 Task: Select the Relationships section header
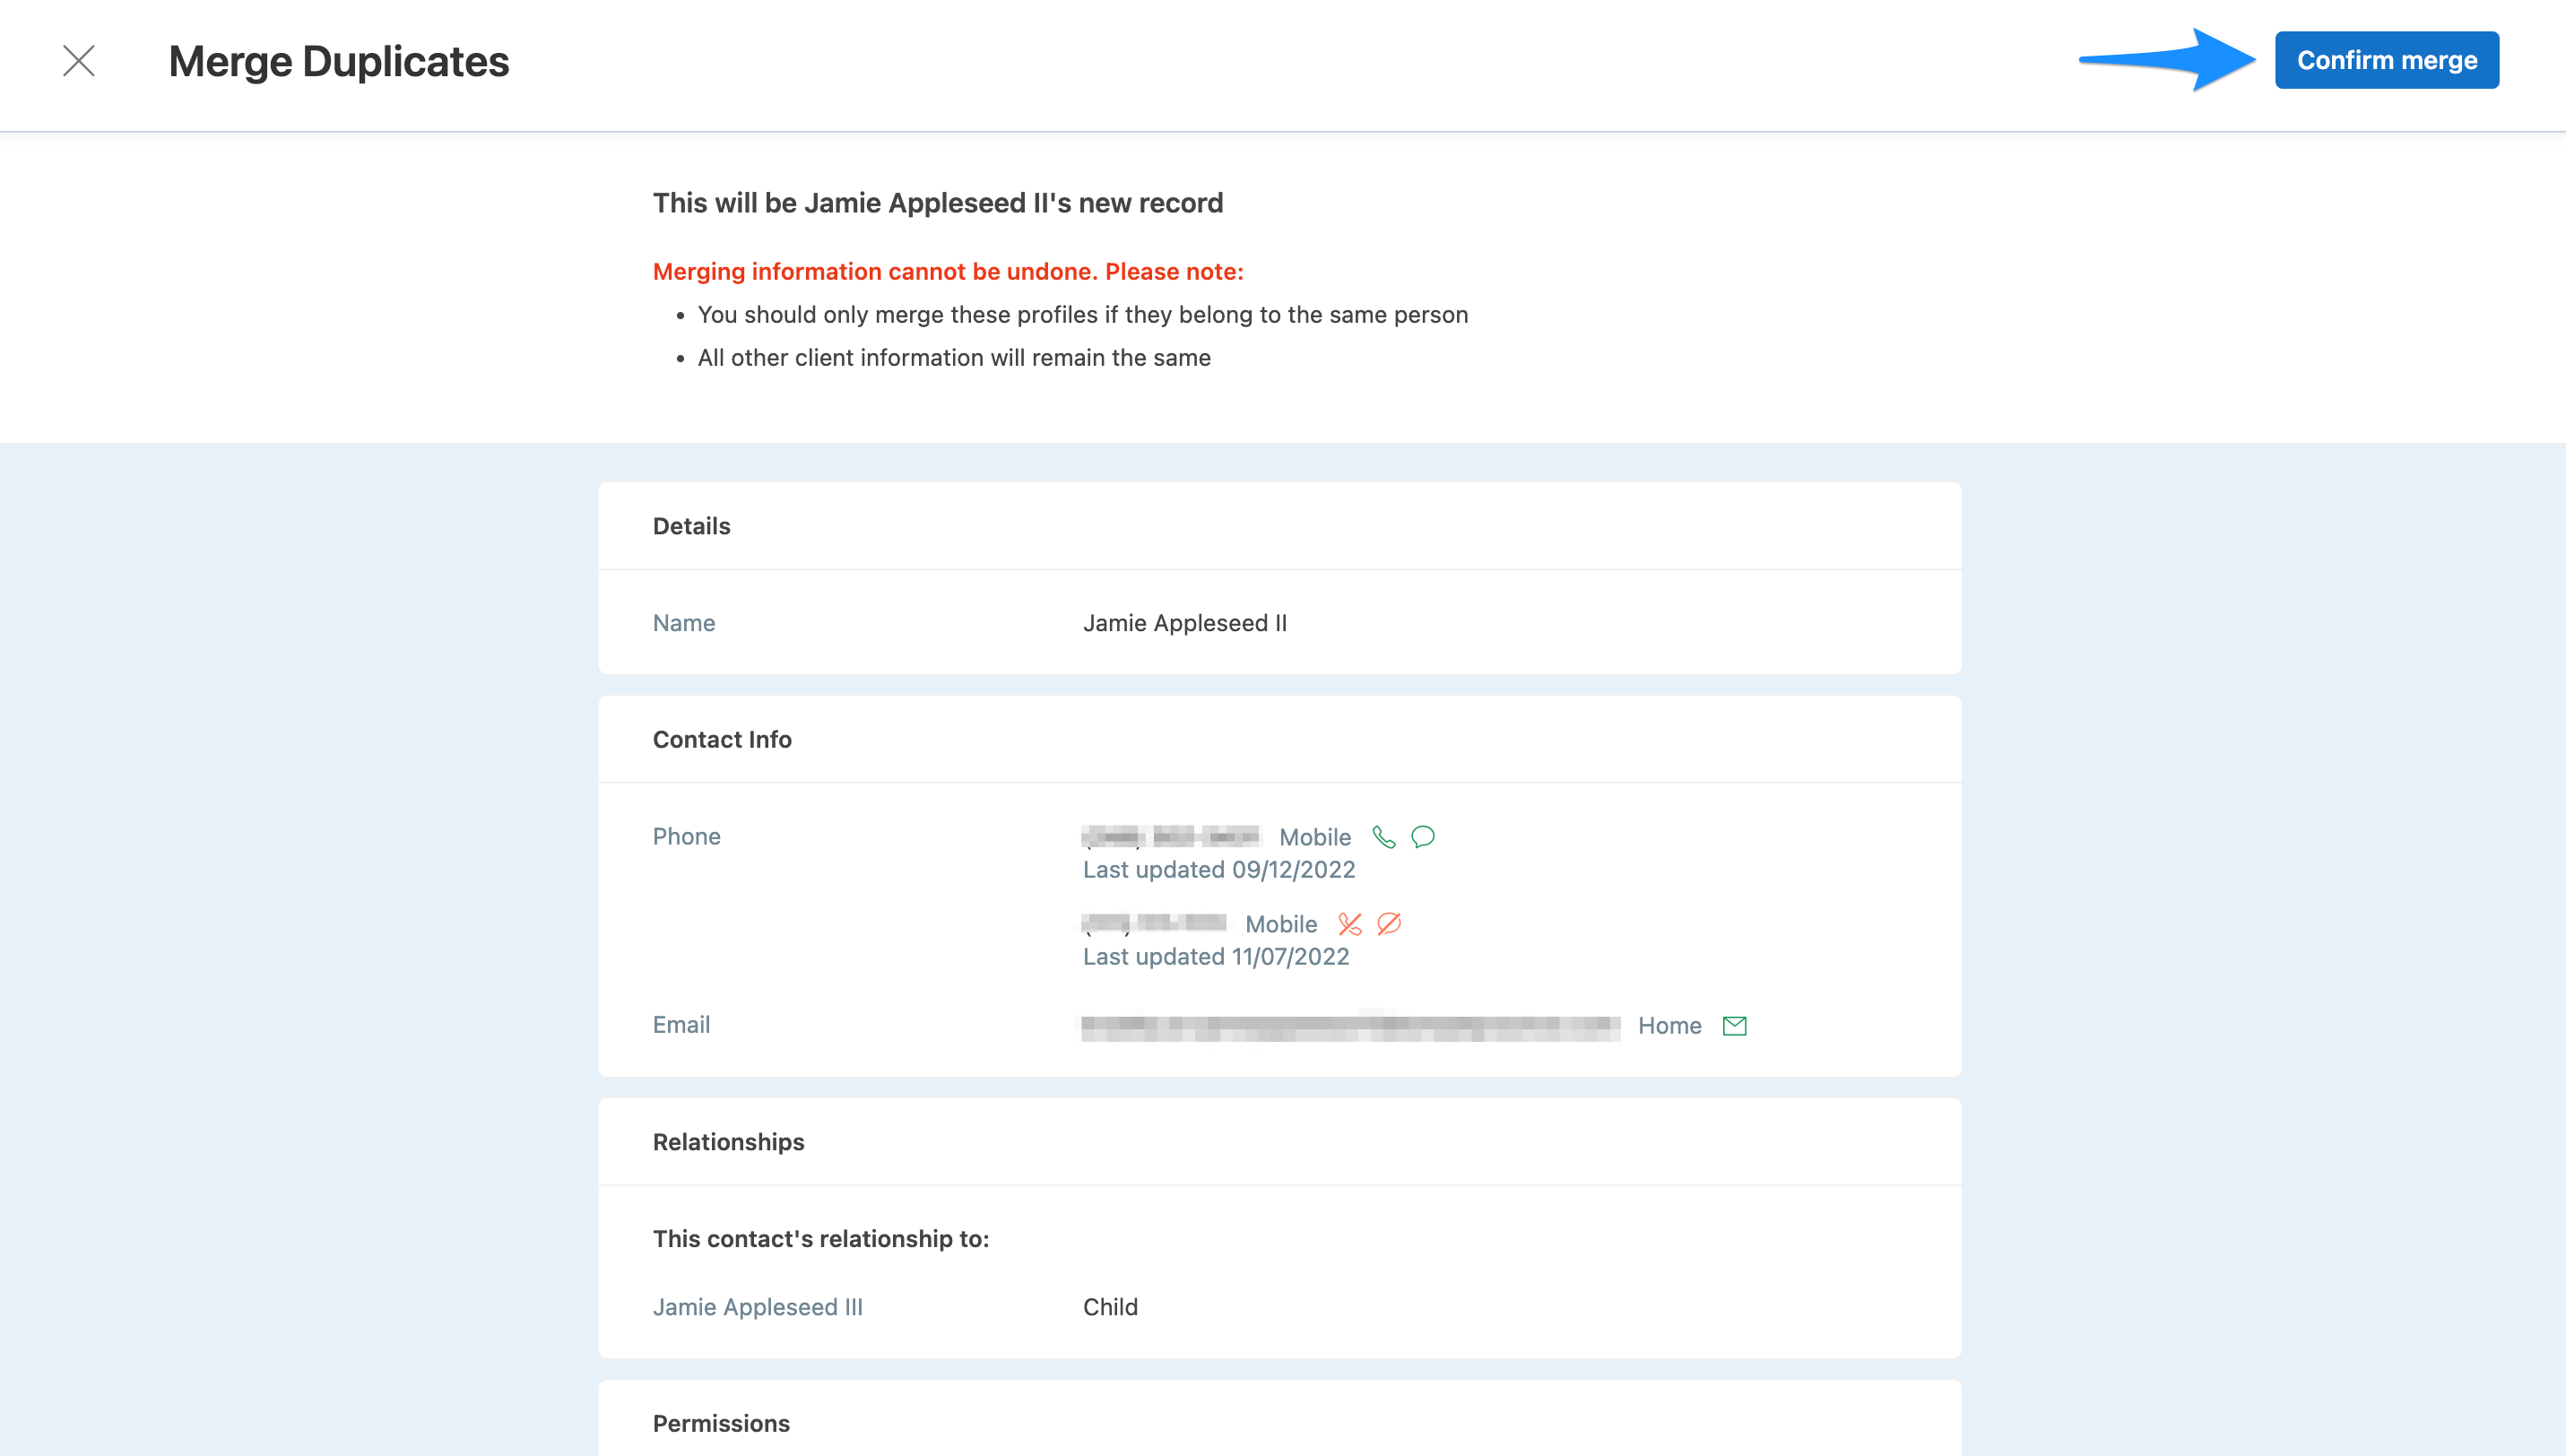[x=728, y=1141]
